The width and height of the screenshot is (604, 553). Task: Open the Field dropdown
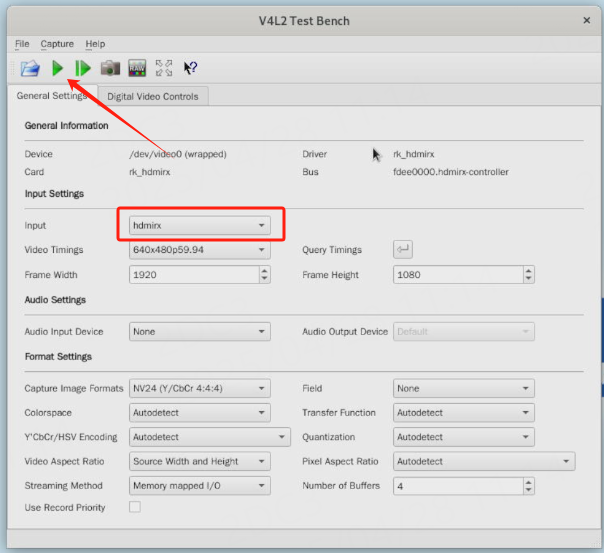pyautogui.click(x=464, y=388)
